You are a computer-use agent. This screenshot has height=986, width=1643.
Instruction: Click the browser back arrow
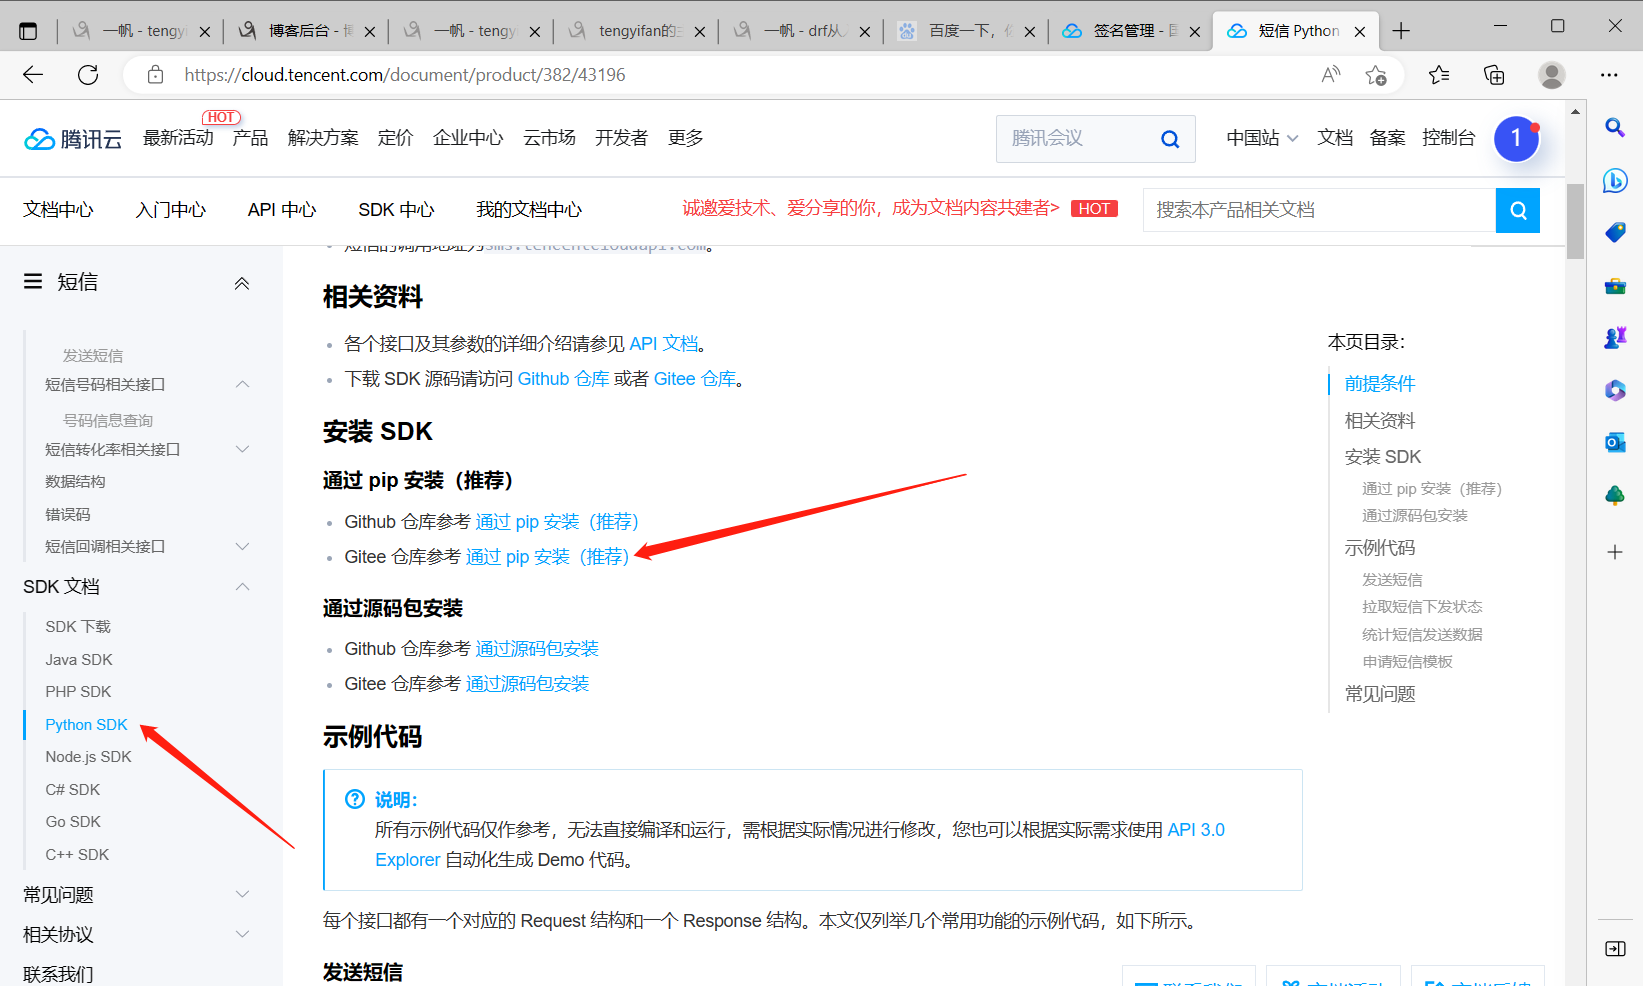pos(33,75)
